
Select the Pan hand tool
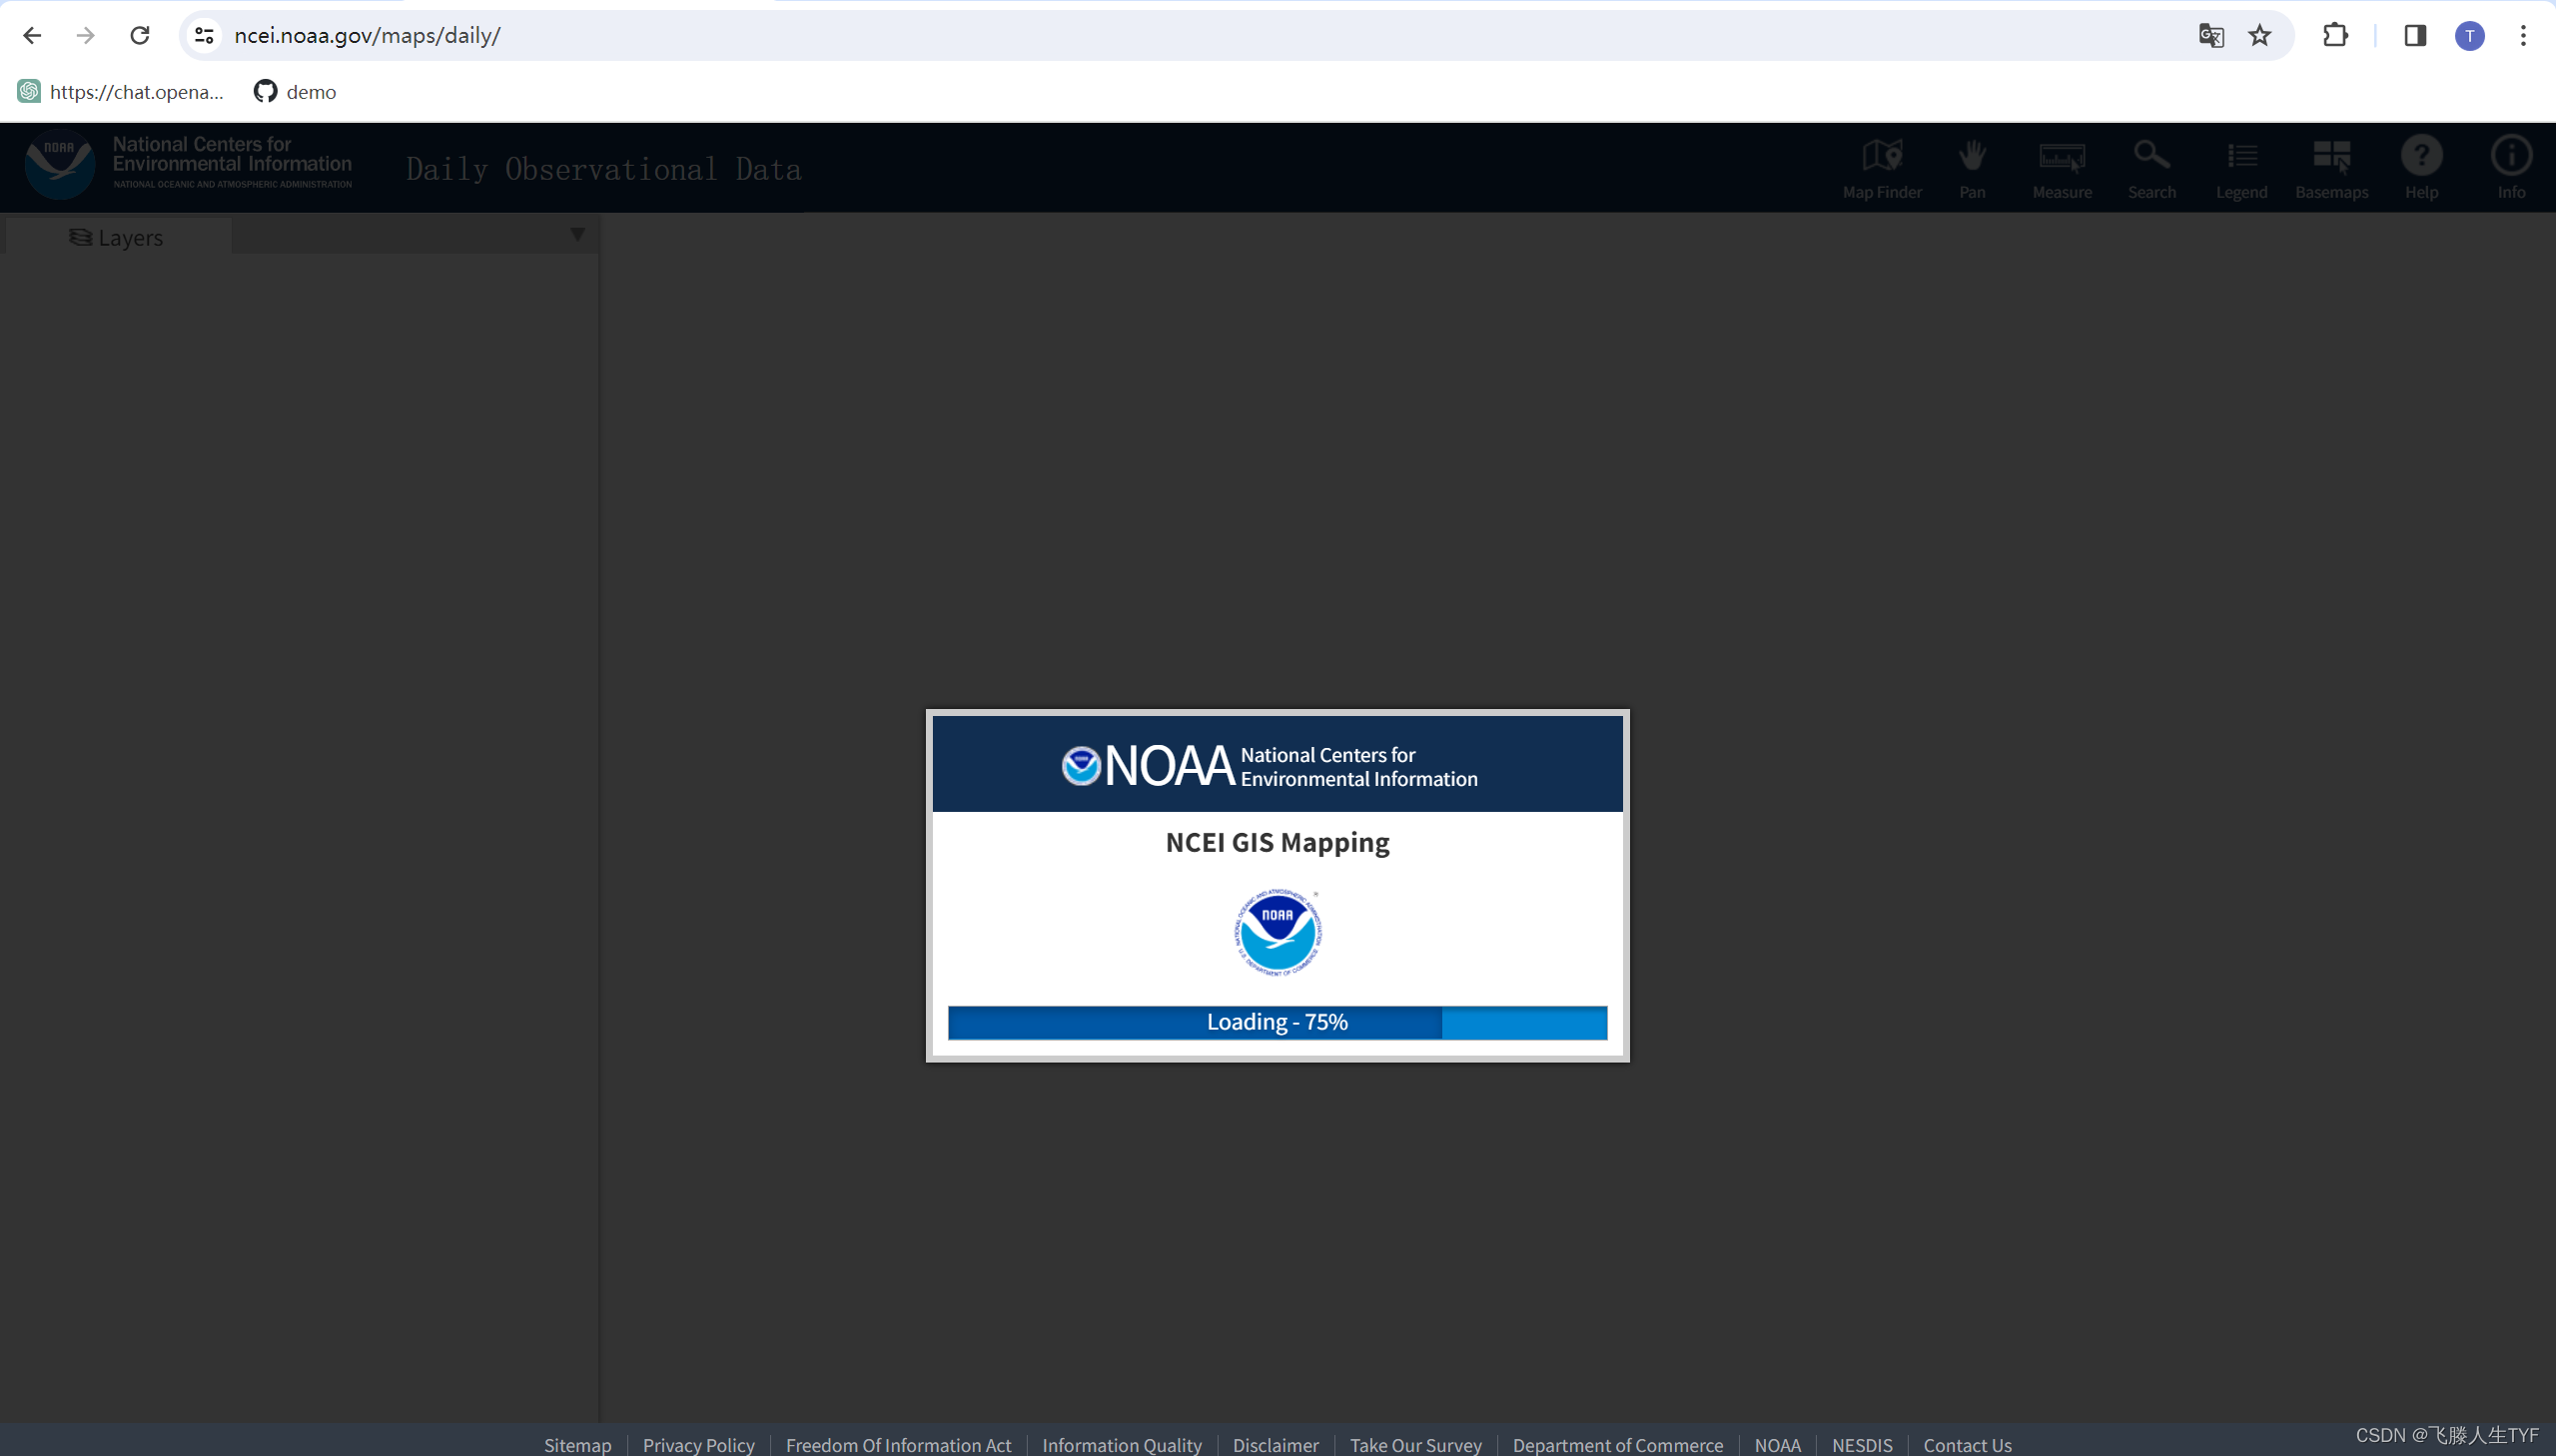click(1972, 168)
